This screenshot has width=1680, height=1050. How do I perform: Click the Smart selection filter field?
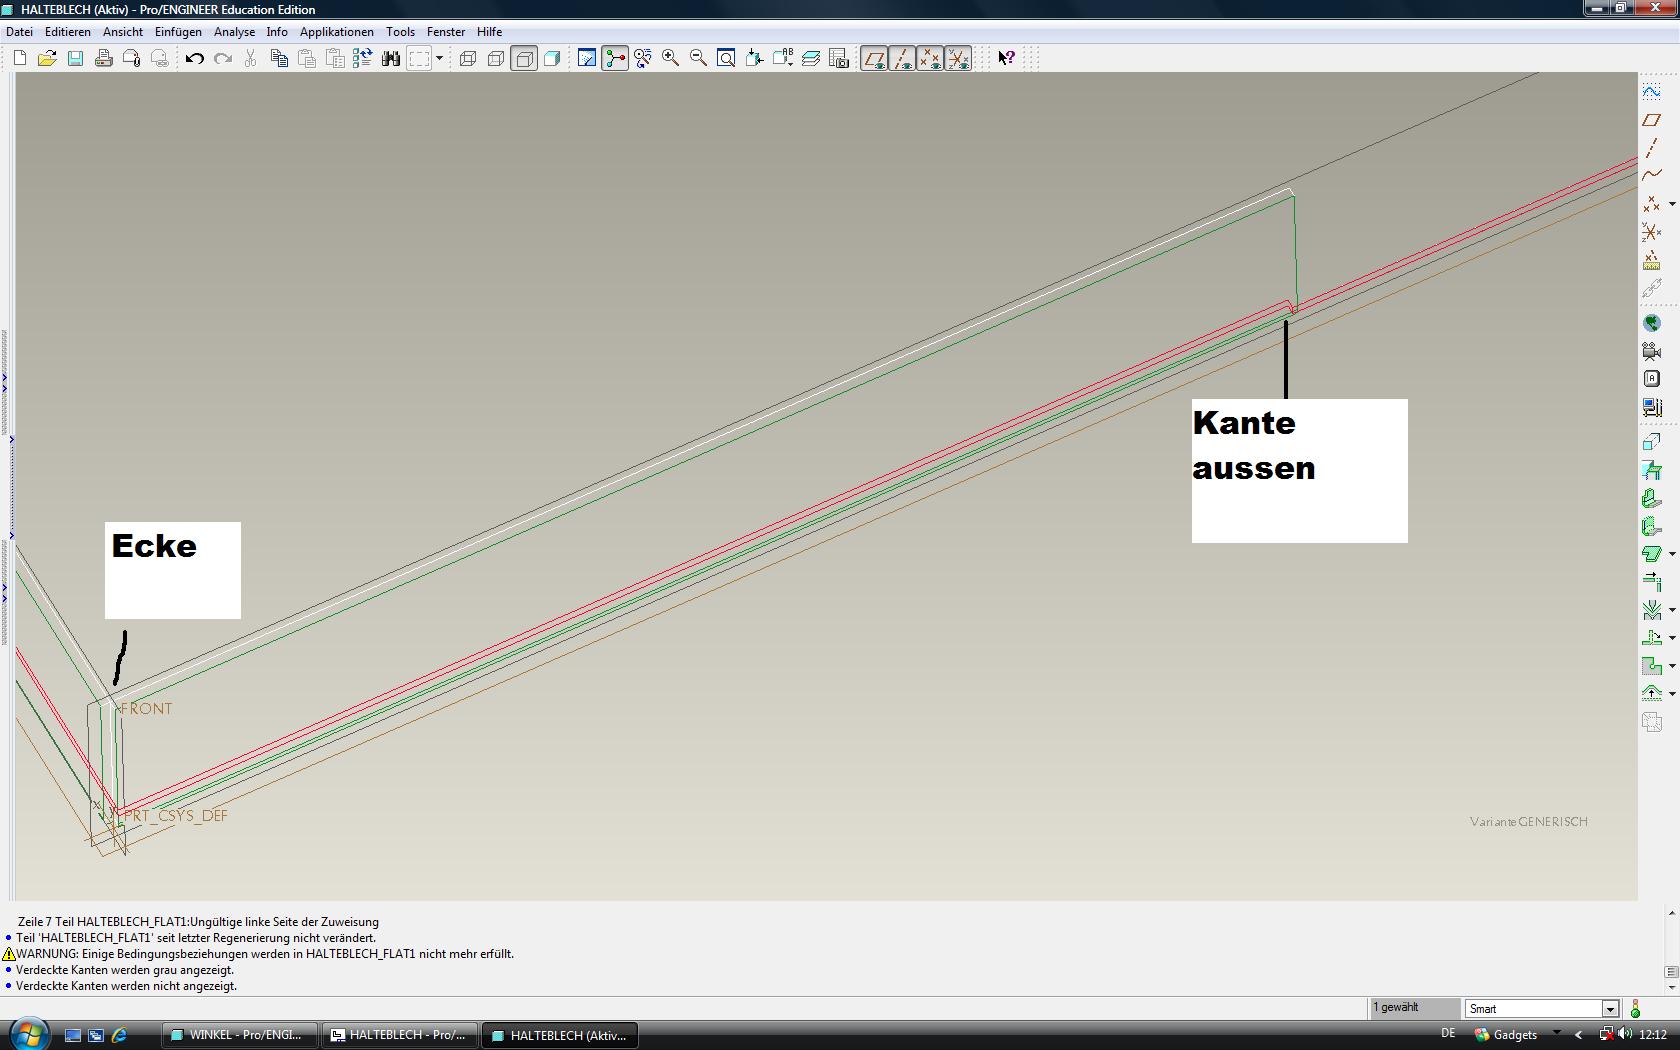1541,1009
